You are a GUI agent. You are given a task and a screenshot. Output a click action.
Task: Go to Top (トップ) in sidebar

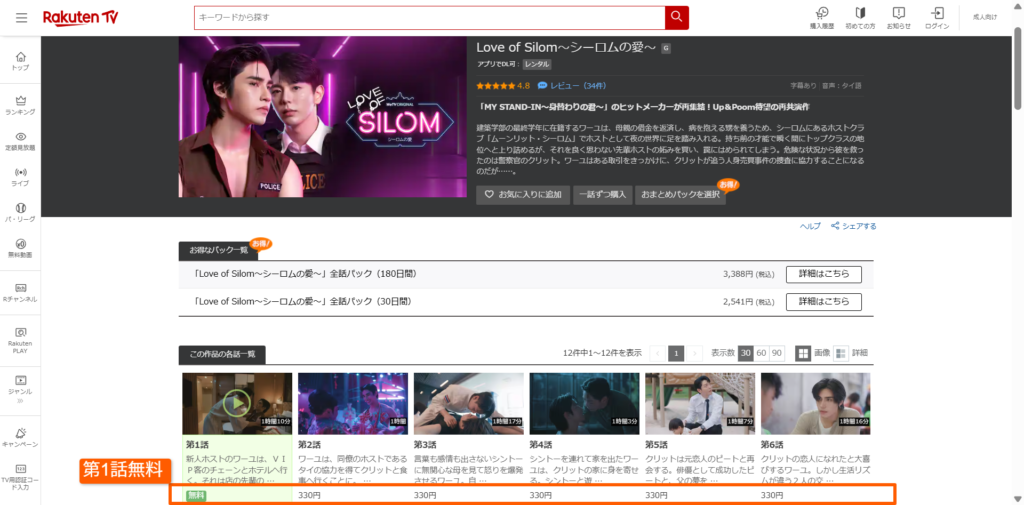[20, 61]
